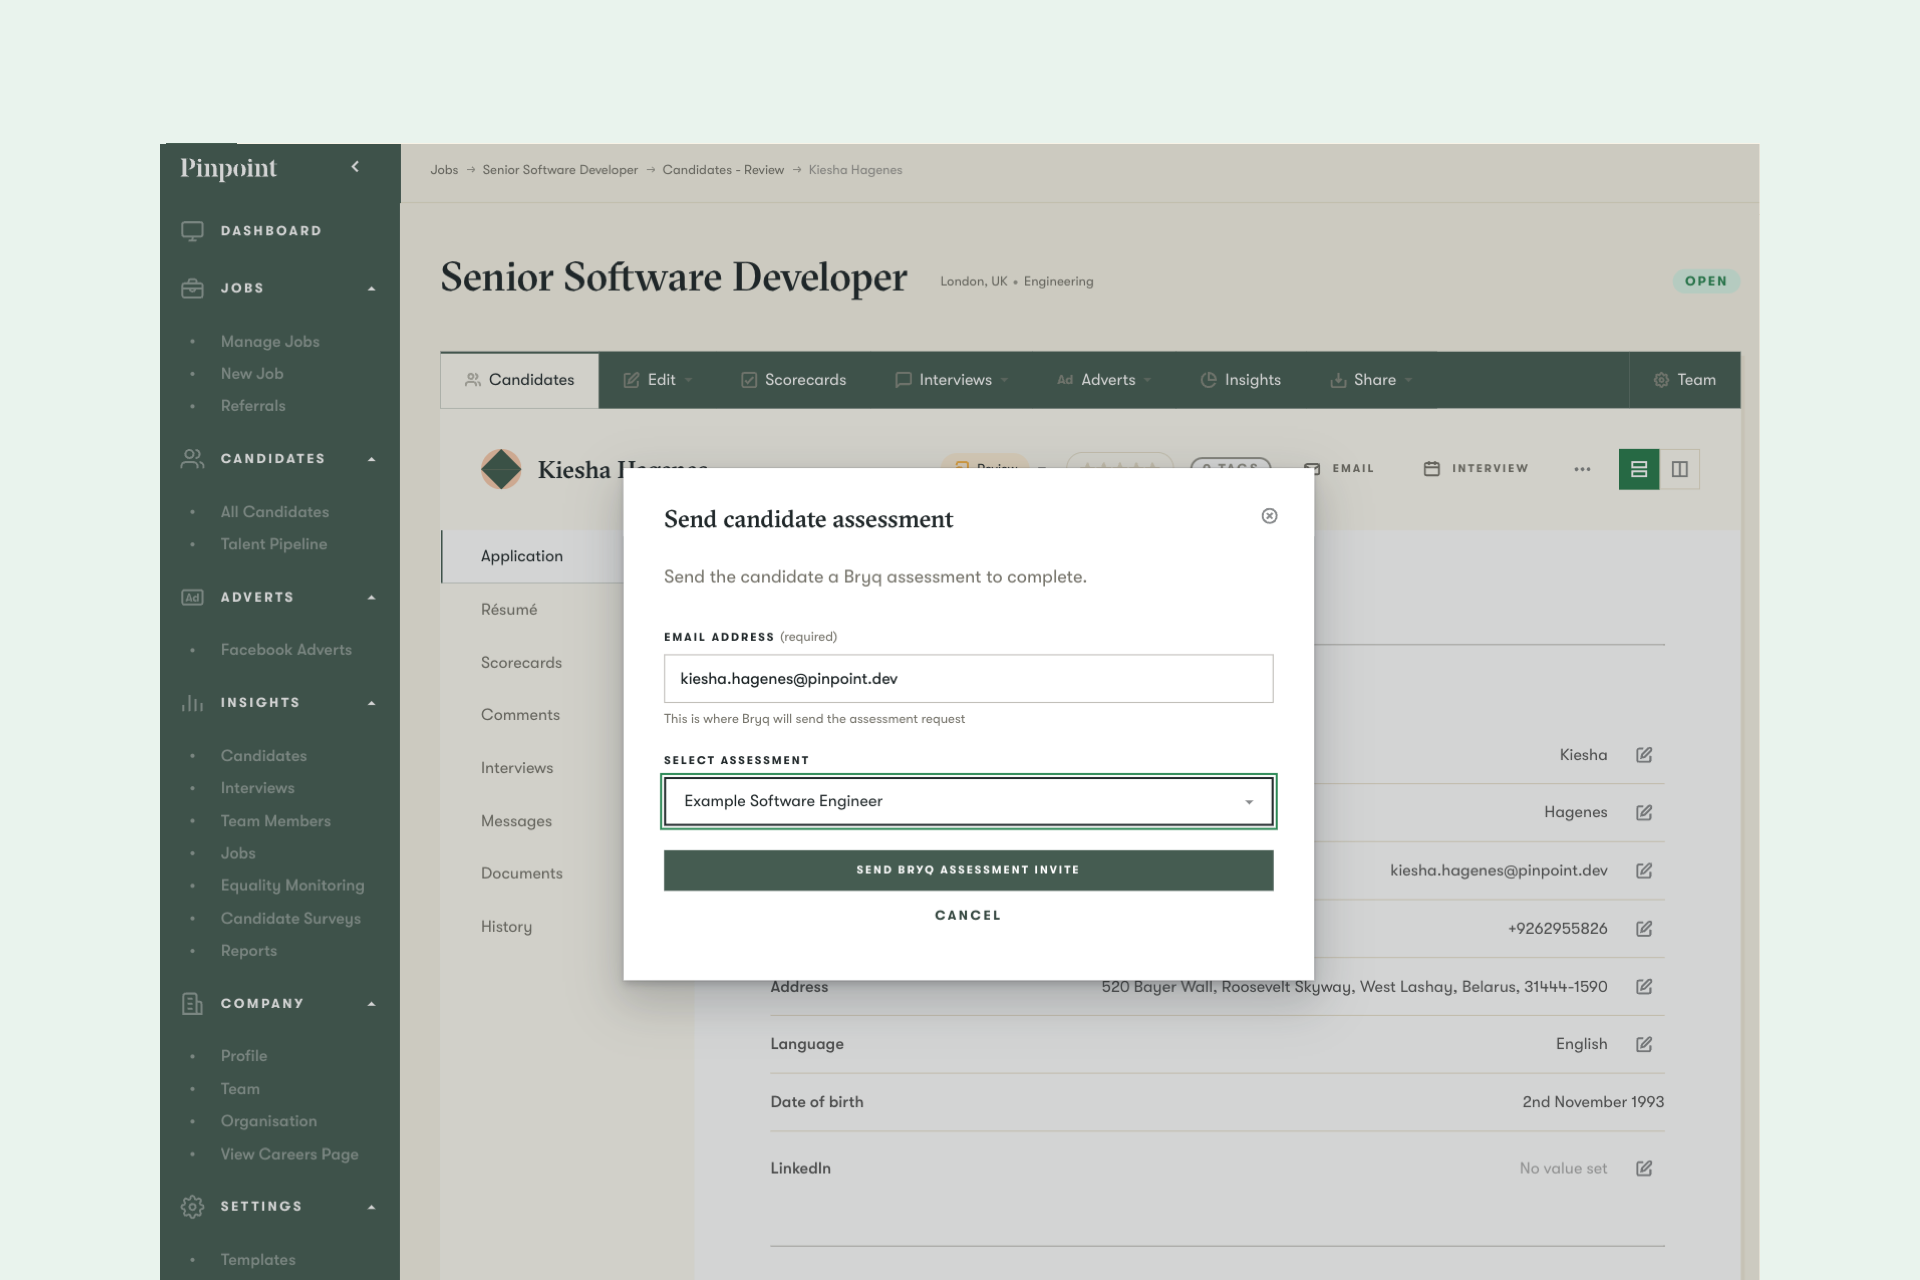Collapse sidebar with the chevron arrow
Screen dimensions: 1920x1280
point(355,167)
